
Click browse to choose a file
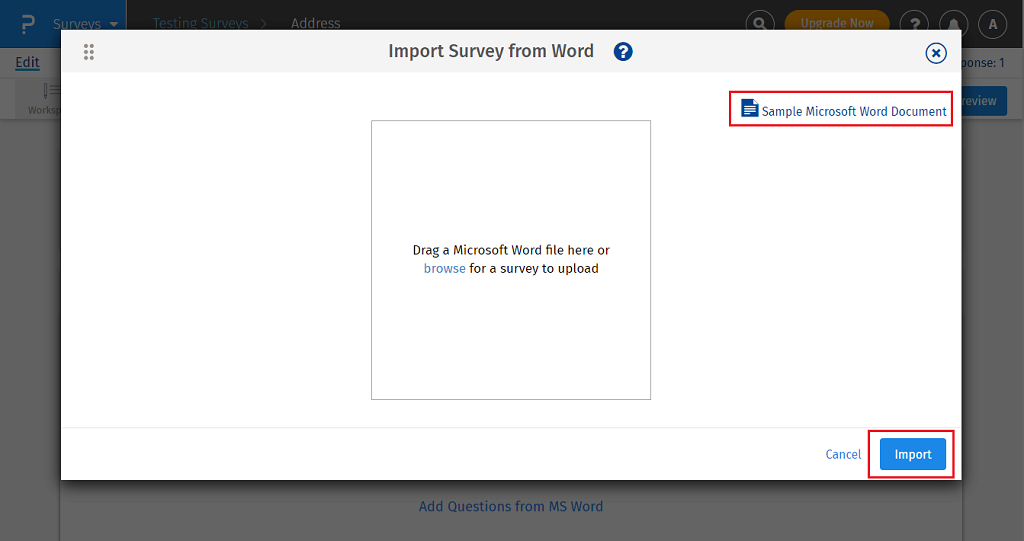[444, 269]
